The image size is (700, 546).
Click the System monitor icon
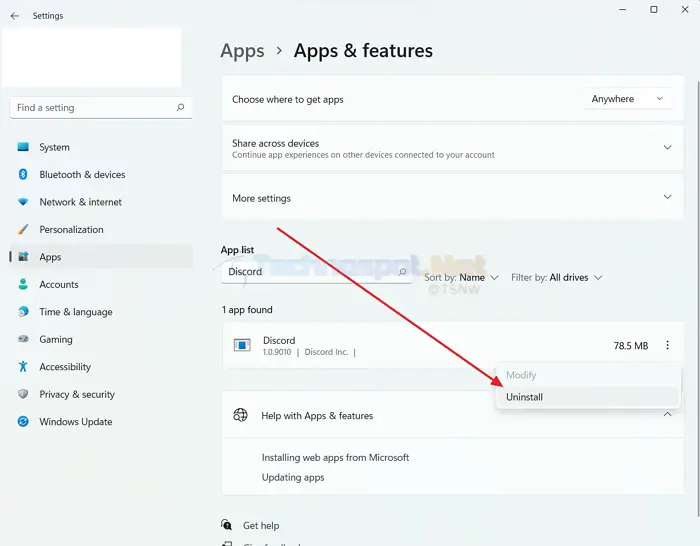click(23, 147)
